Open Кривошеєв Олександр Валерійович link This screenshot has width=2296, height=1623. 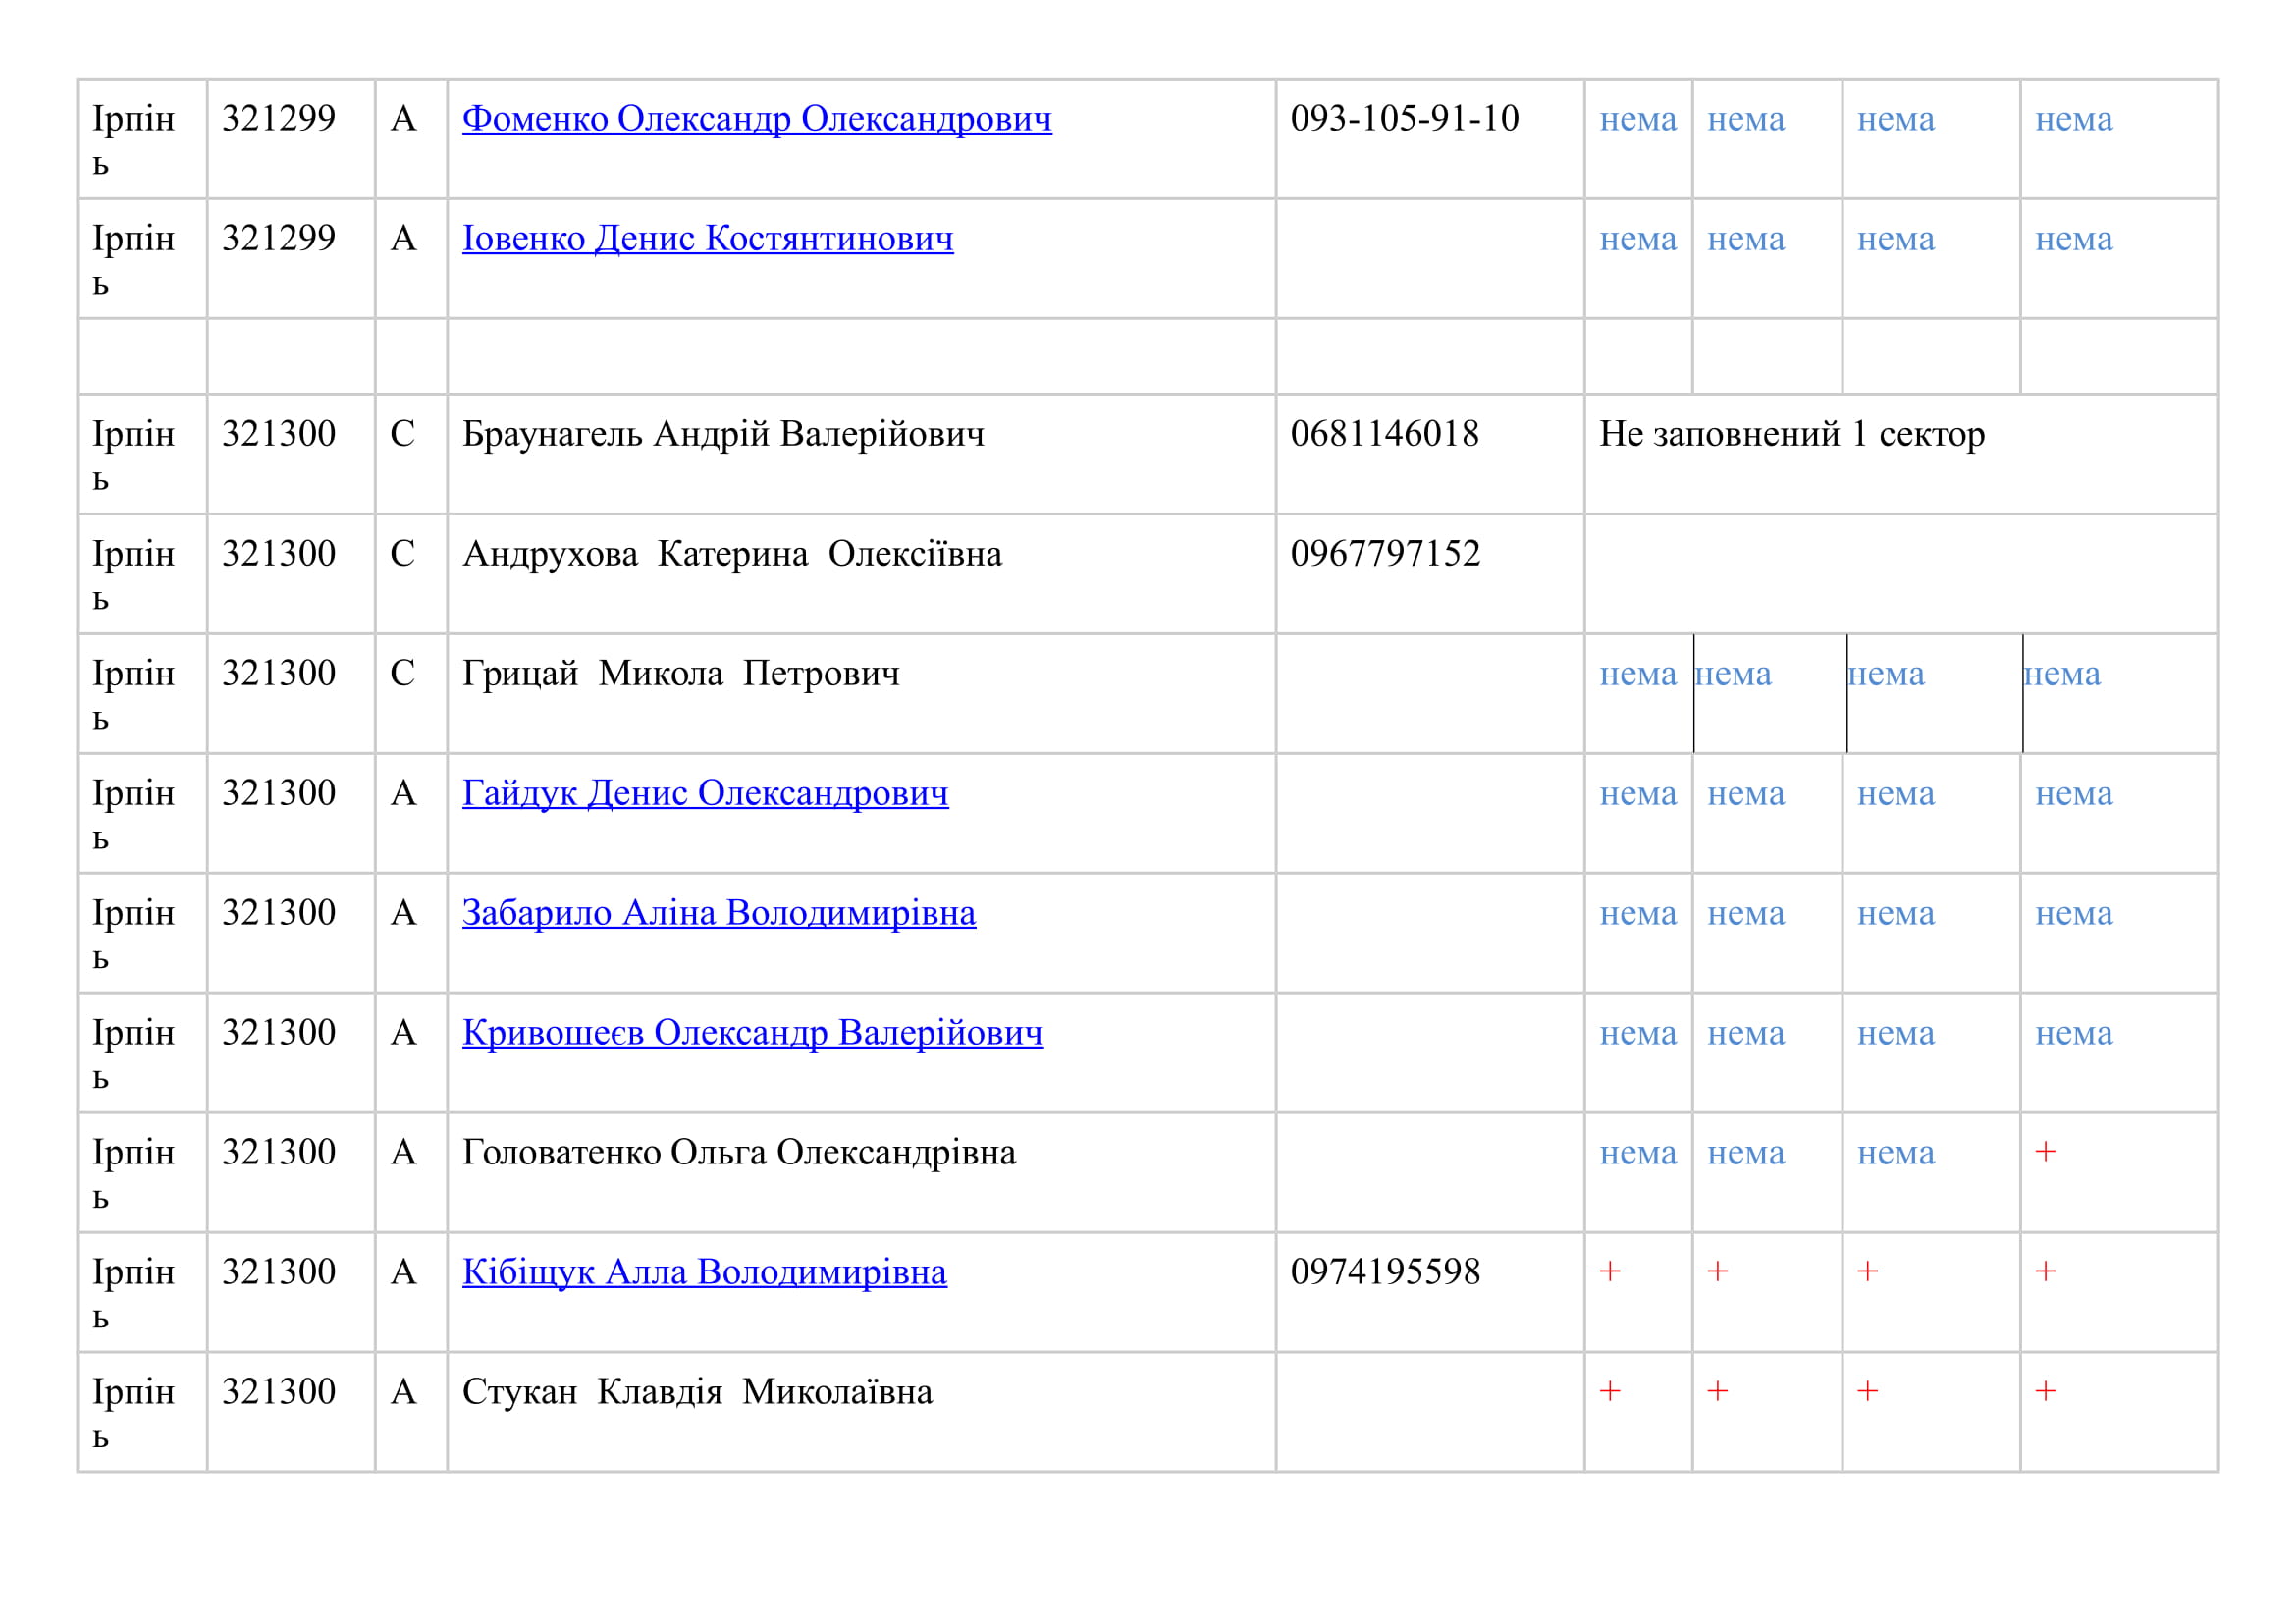[x=752, y=1033]
